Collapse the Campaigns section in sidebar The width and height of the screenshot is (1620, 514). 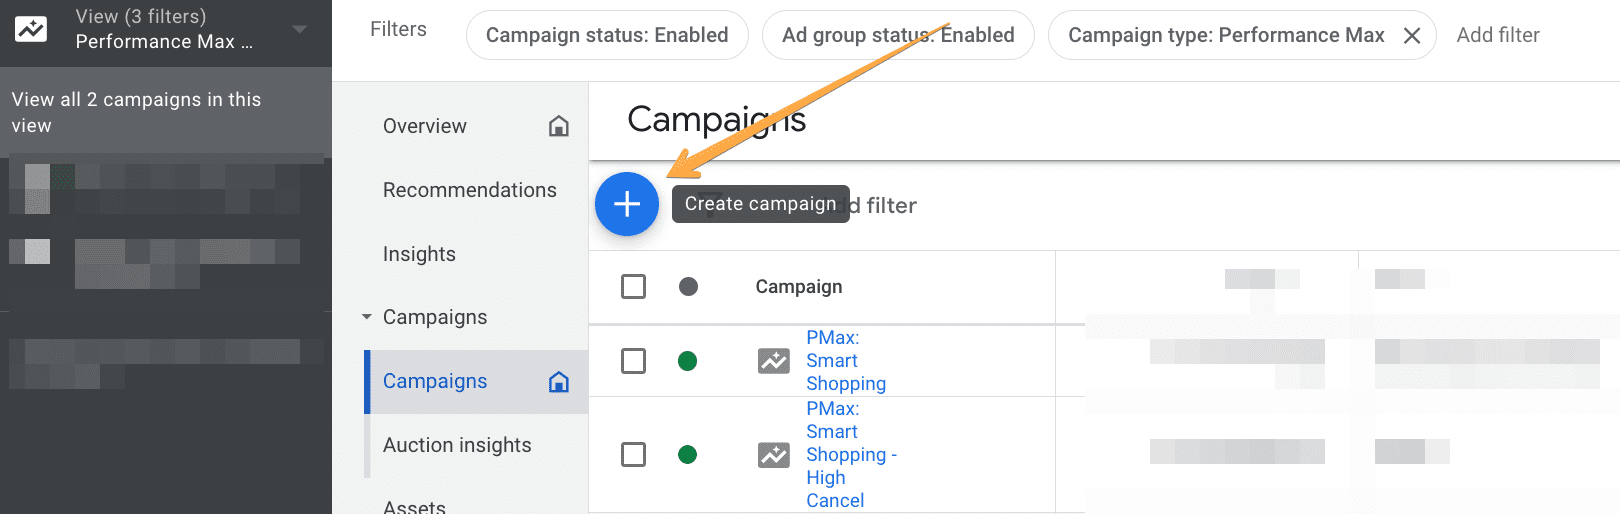pos(367,317)
